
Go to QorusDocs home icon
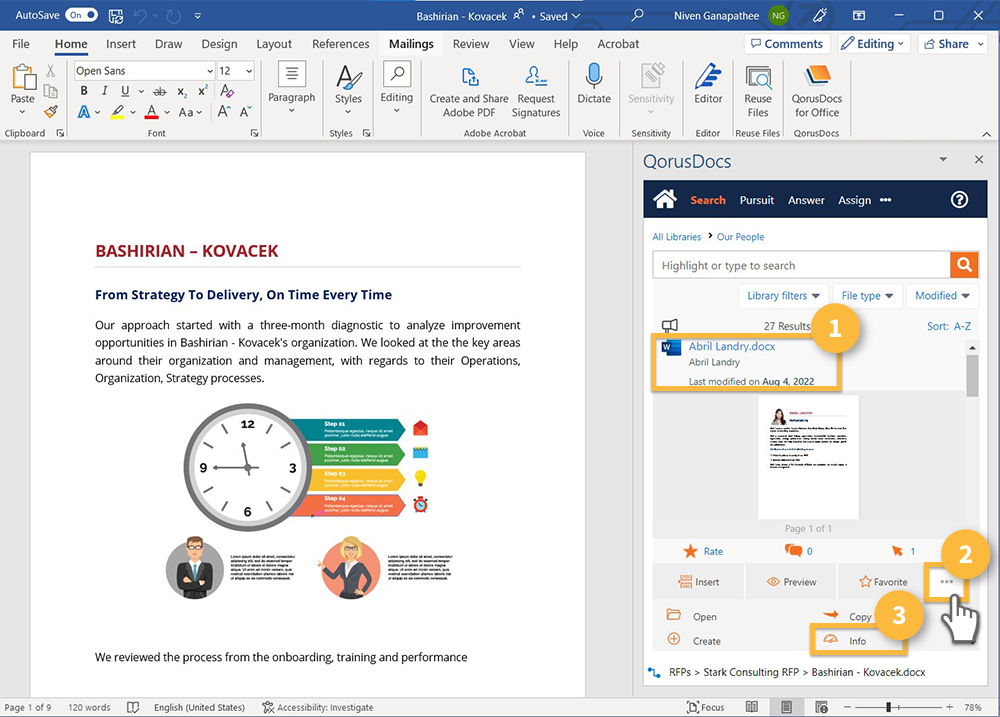665,200
